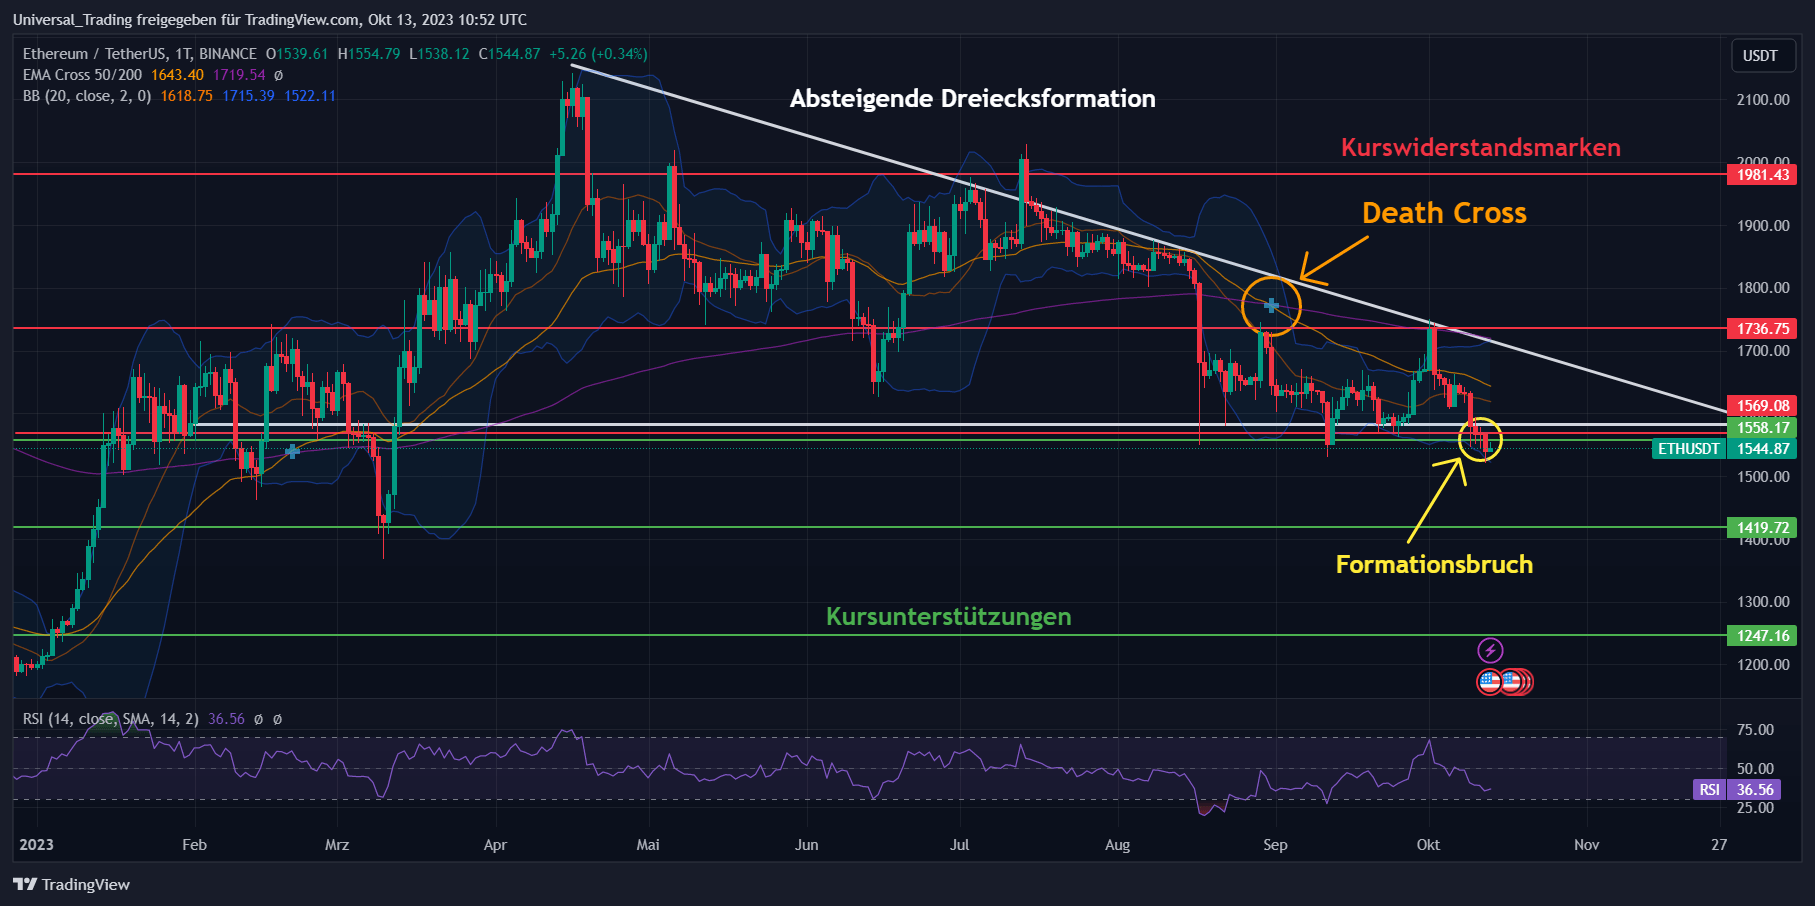Screen dimensions: 1815x906
Task: Click the Kursunterstützungen annotation text
Action: click(x=948, y=617)
